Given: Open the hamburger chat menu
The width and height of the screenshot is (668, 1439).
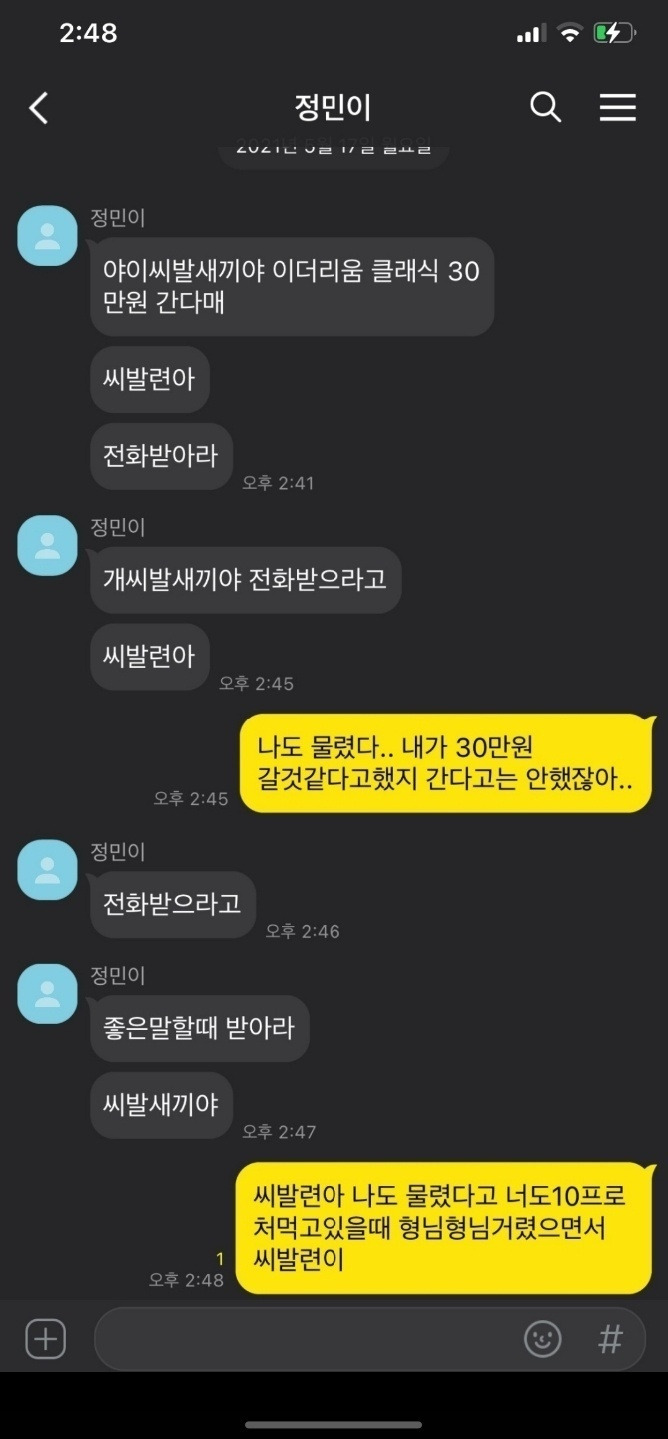Looking at the screenshot, I should [618, 107].
